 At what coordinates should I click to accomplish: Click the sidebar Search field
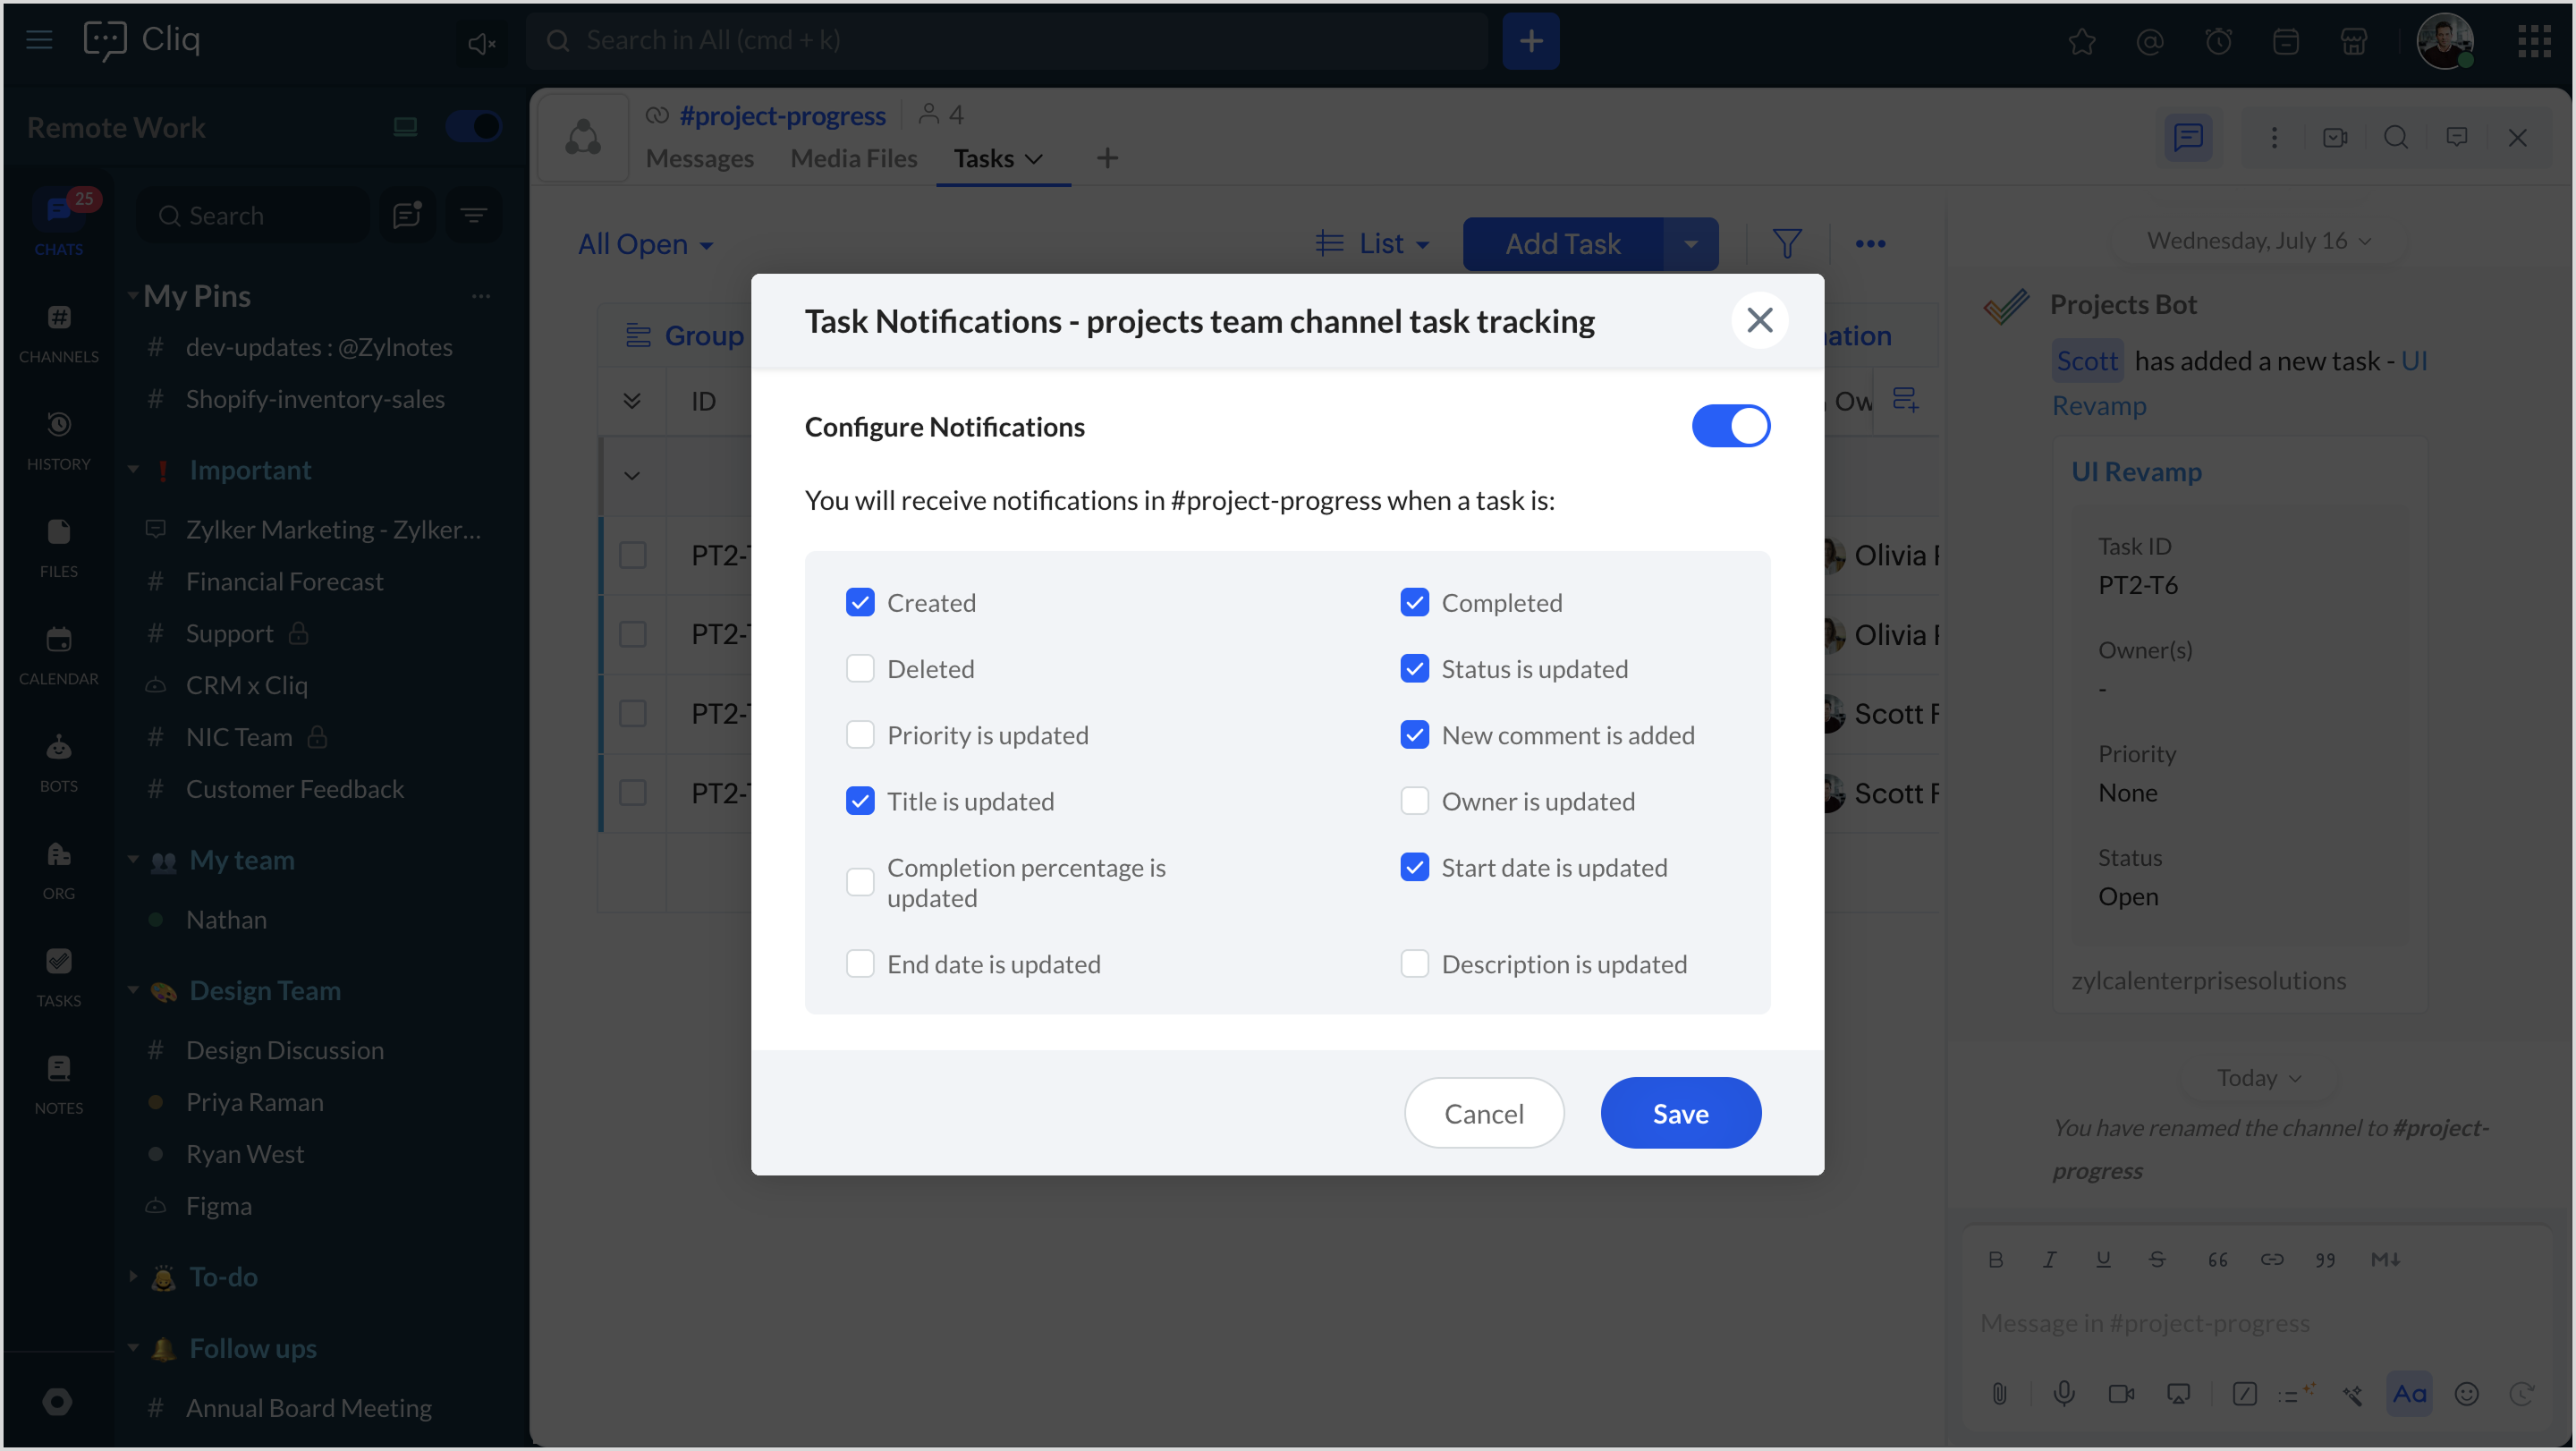[x=254, y=215]
